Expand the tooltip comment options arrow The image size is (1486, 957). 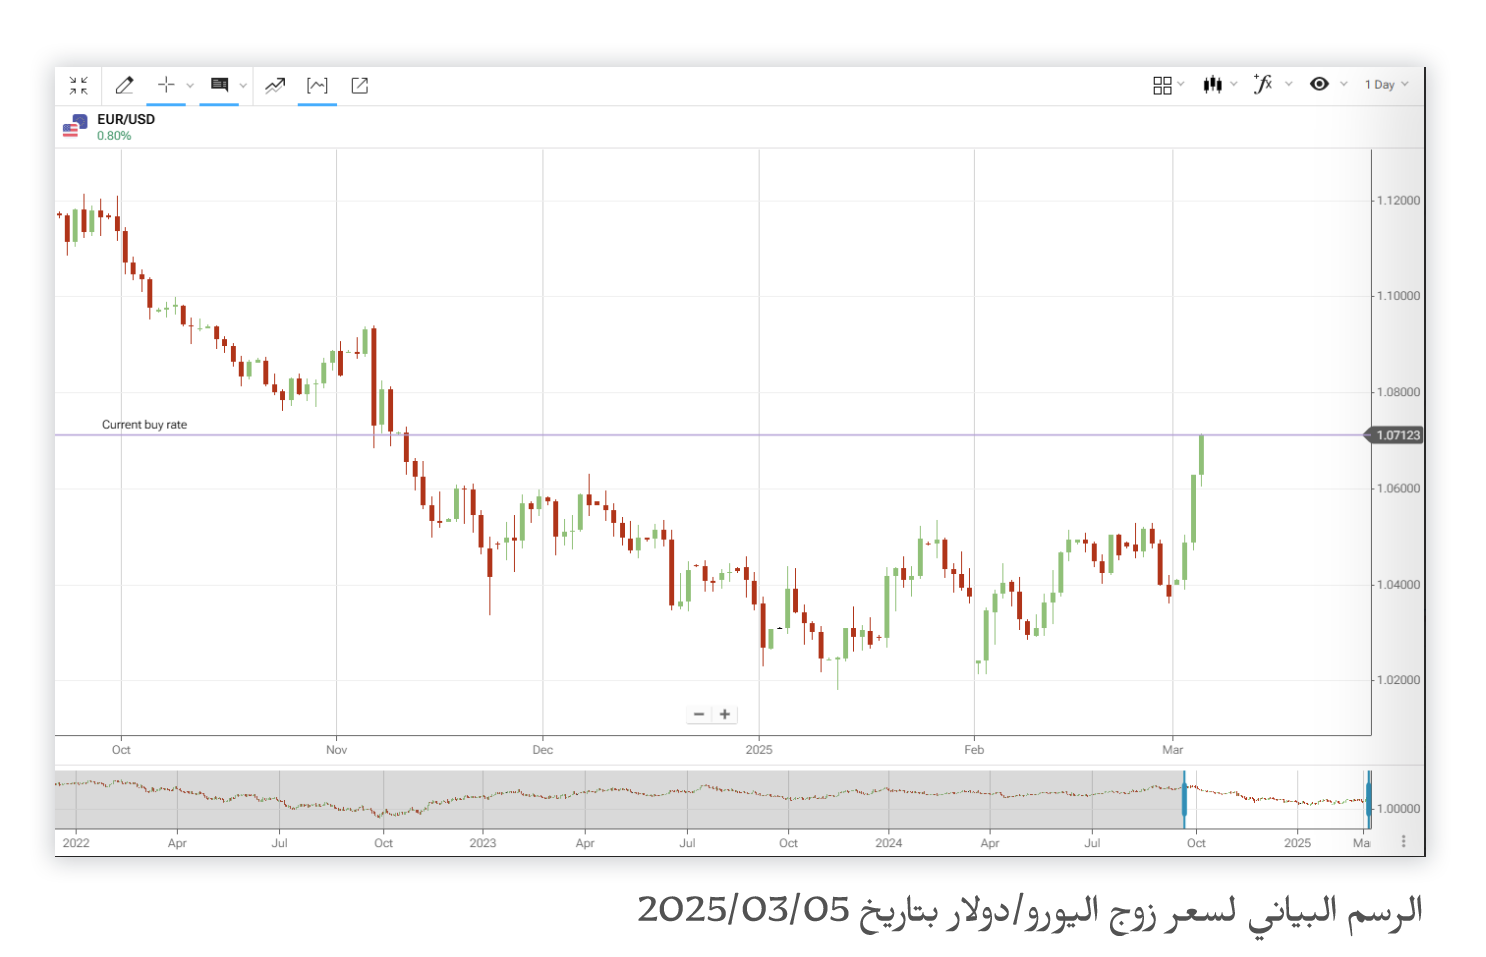click(x=243, y=86)
